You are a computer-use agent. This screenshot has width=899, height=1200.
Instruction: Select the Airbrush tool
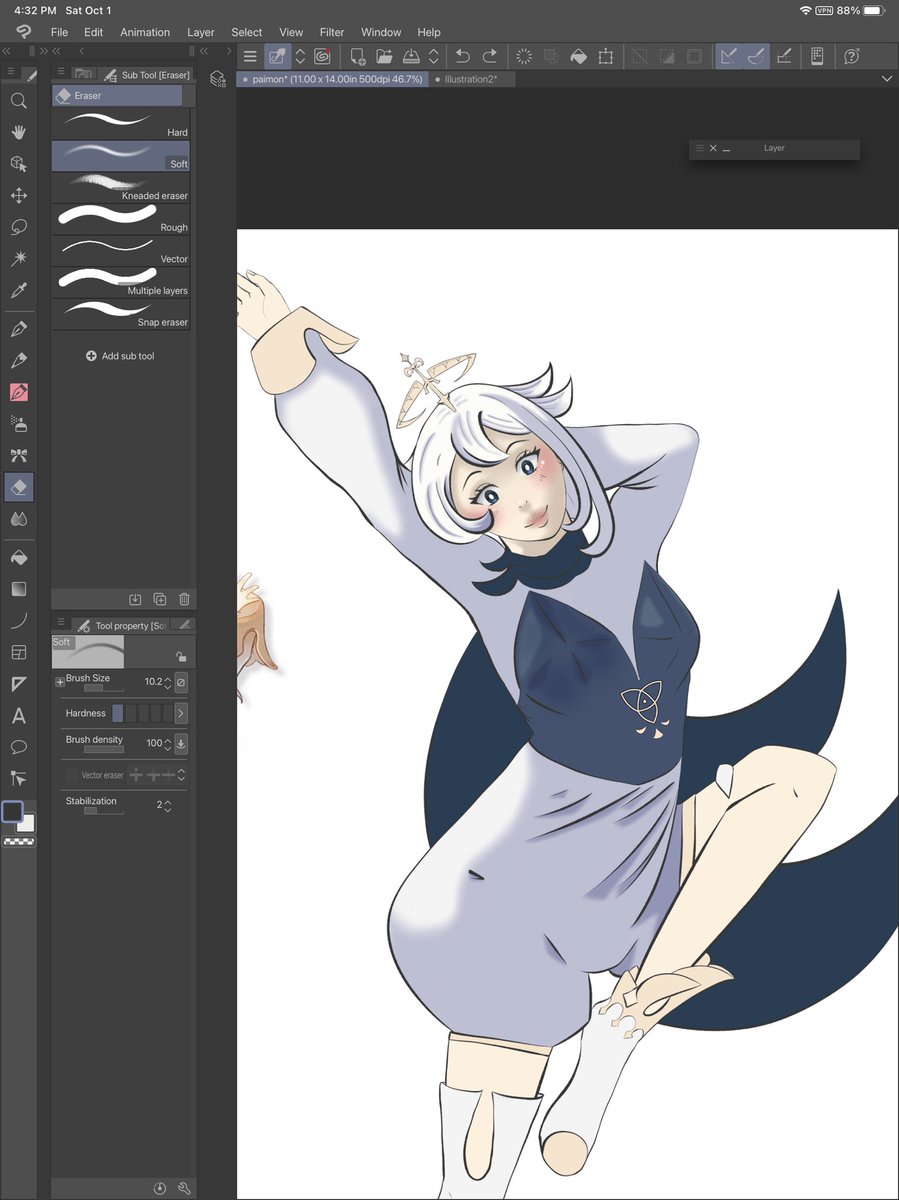(x=18, y=424)
